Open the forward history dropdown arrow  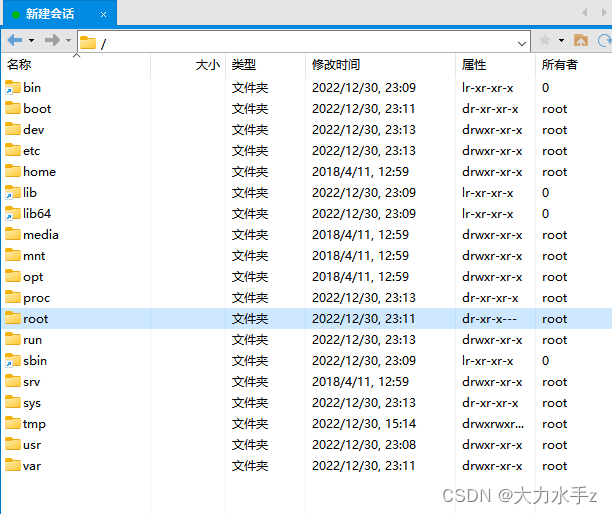(x=68, y=40)
